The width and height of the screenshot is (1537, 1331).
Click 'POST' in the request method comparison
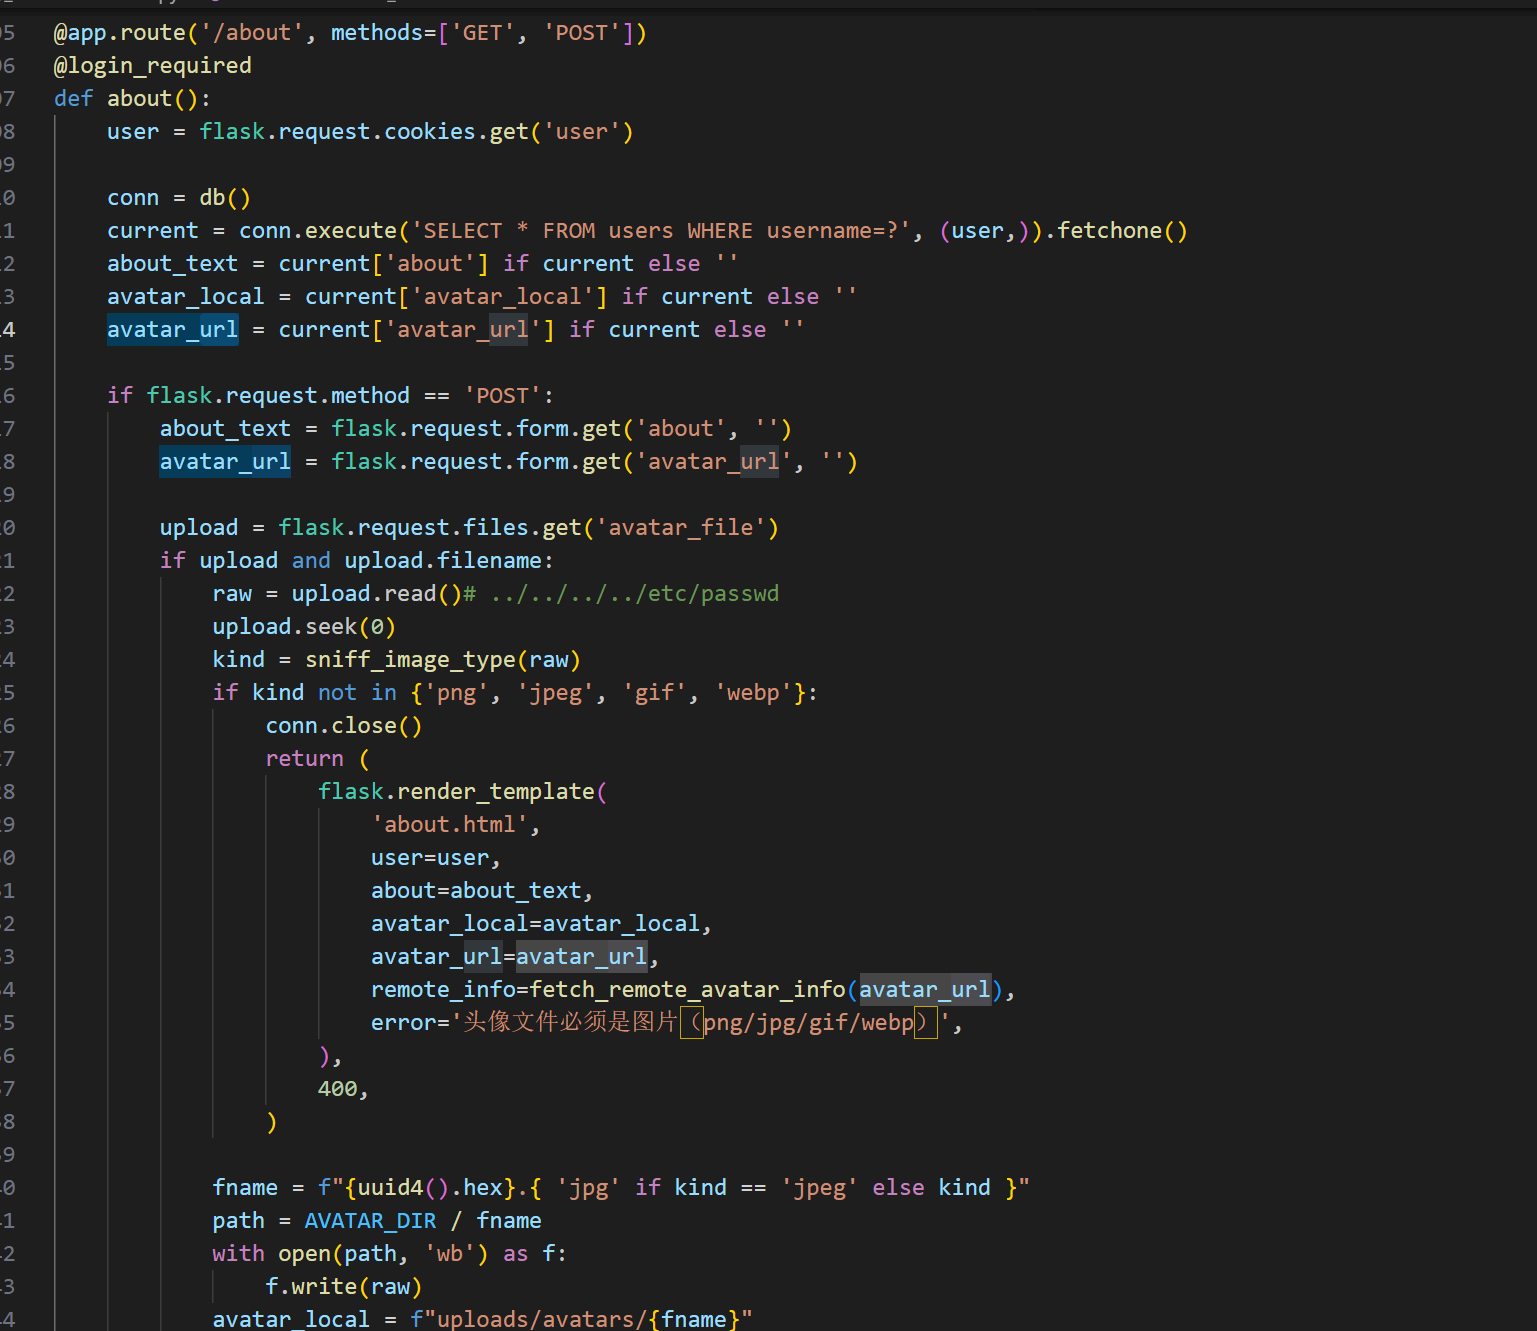pyautogui.click(x=502, y=396)
